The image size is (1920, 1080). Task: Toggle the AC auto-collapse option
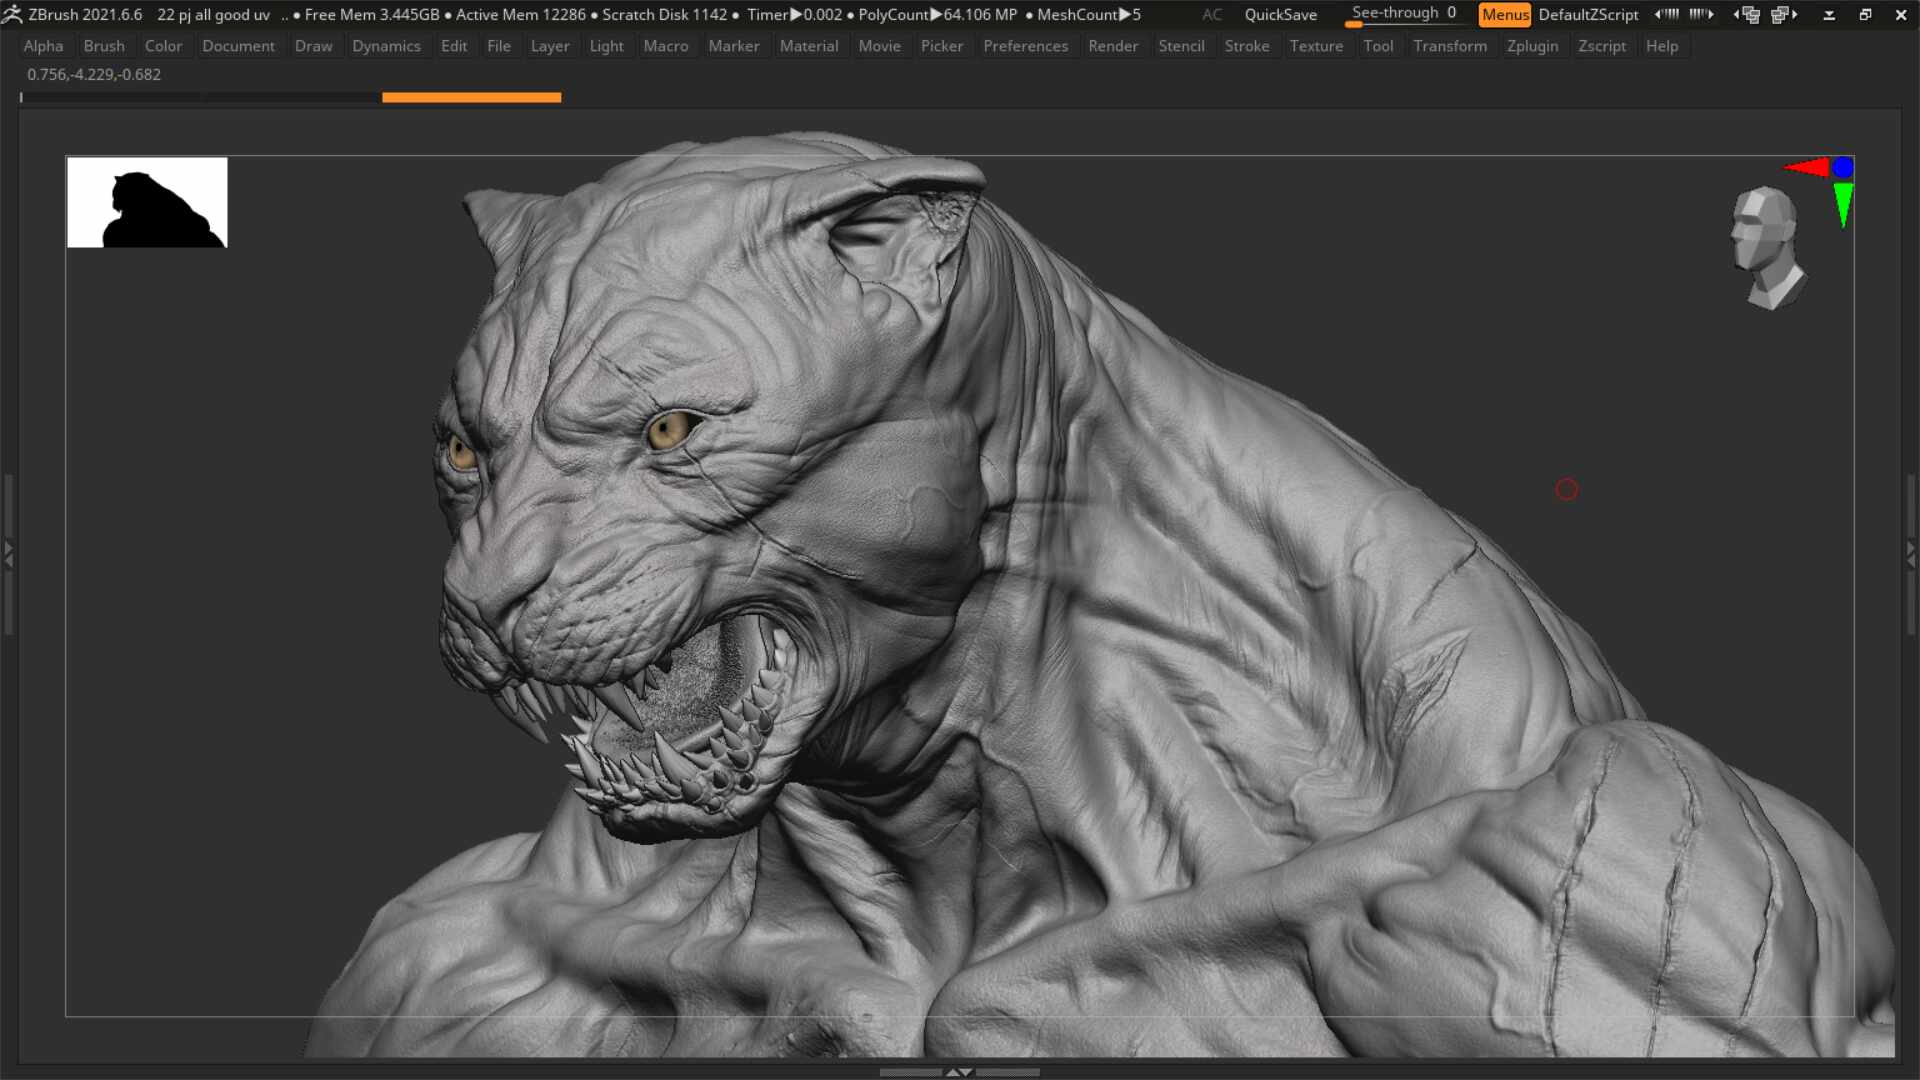[x=1212, y=14]
